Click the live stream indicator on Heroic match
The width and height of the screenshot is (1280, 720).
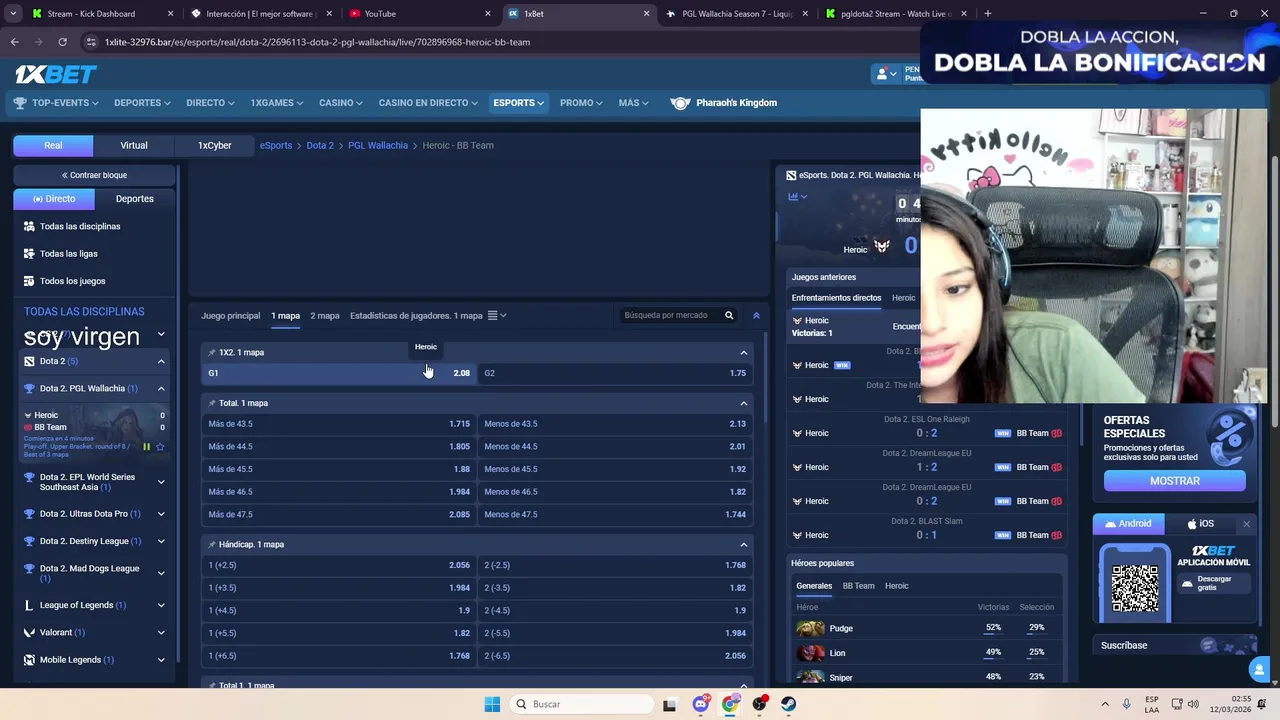click(x=146, y=447)
